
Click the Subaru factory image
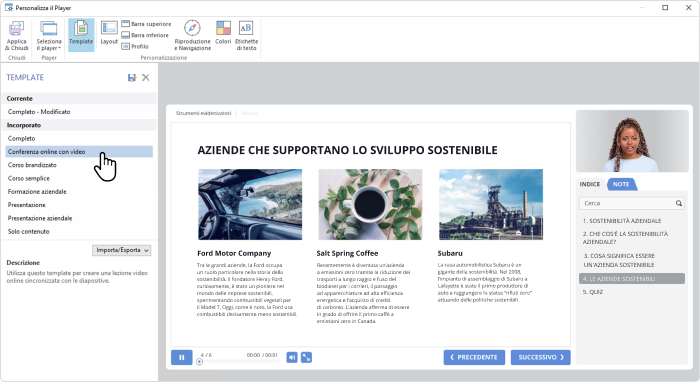(491, 204)
